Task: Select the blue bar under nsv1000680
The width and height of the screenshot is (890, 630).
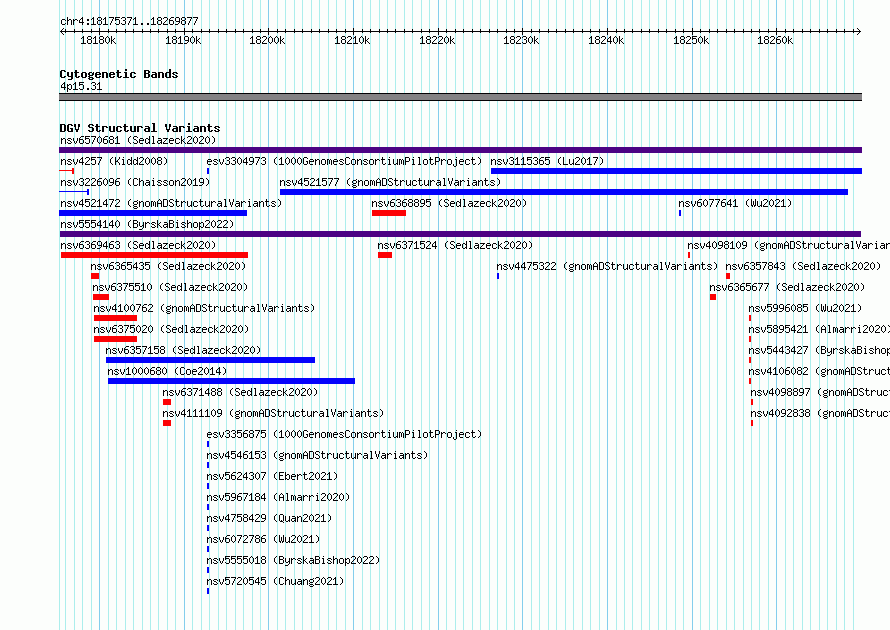Action: 231,381
